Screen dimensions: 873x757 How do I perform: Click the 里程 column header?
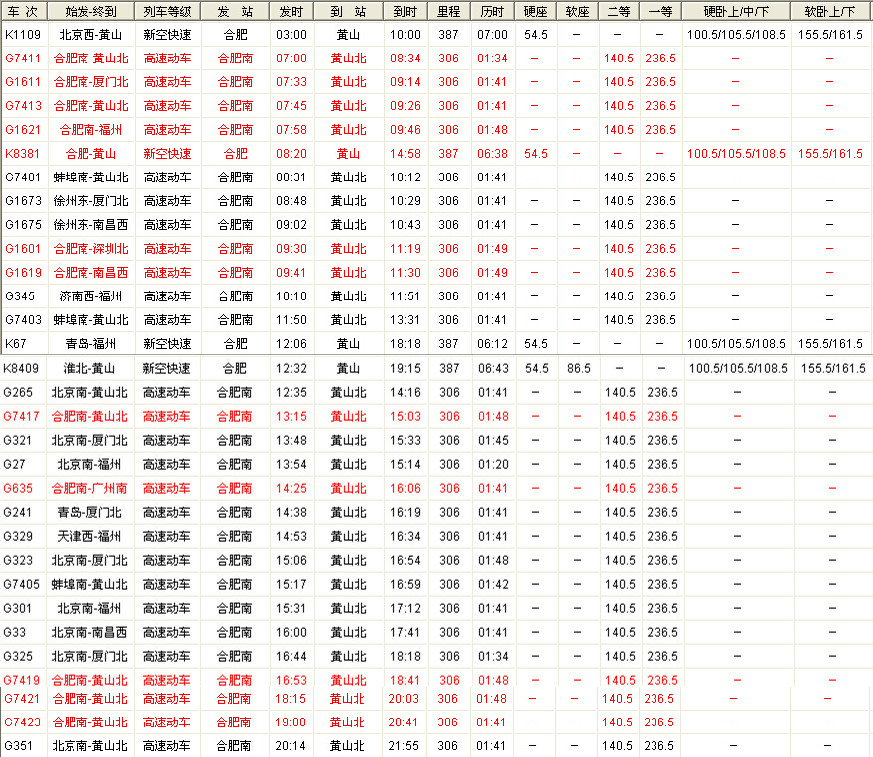point(448,11)
